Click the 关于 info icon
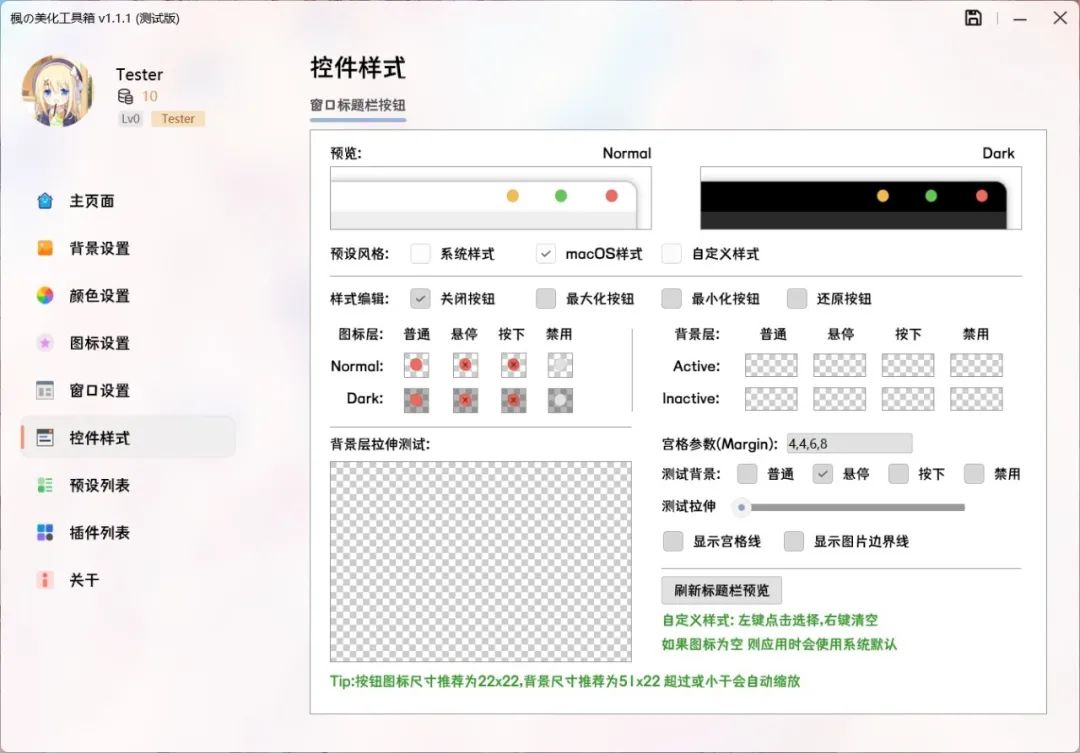1080x753 pixels. click(x=45, y=580)
